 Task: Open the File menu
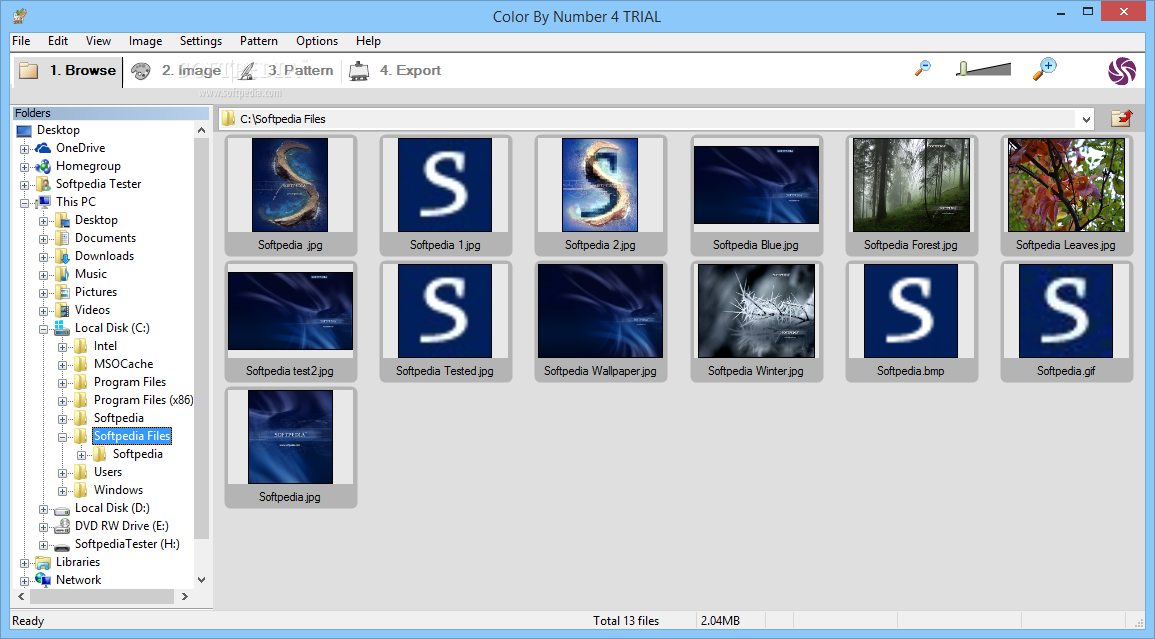click(21, 41)
